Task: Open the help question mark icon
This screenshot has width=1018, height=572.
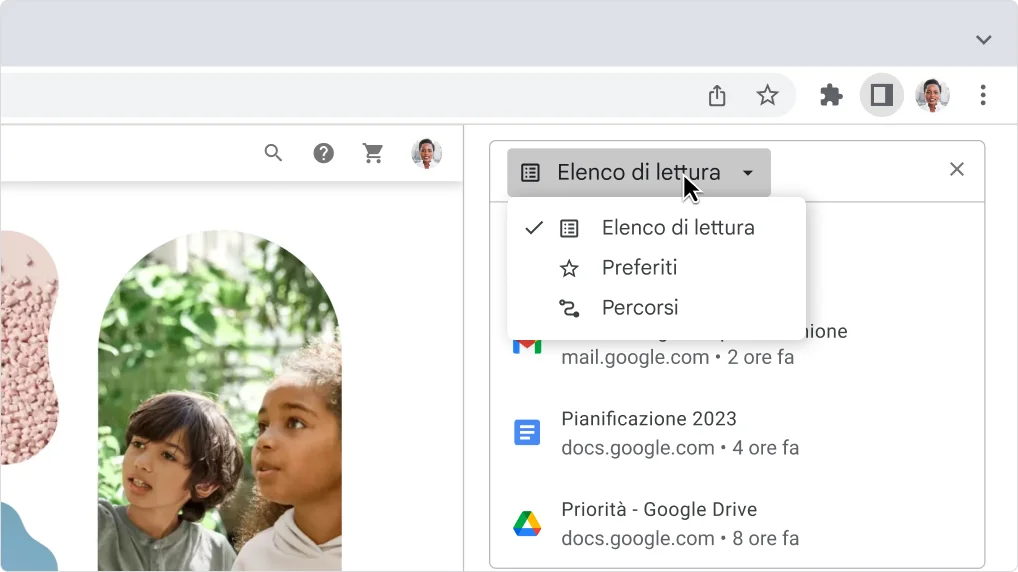Action: tap(323, 153)
